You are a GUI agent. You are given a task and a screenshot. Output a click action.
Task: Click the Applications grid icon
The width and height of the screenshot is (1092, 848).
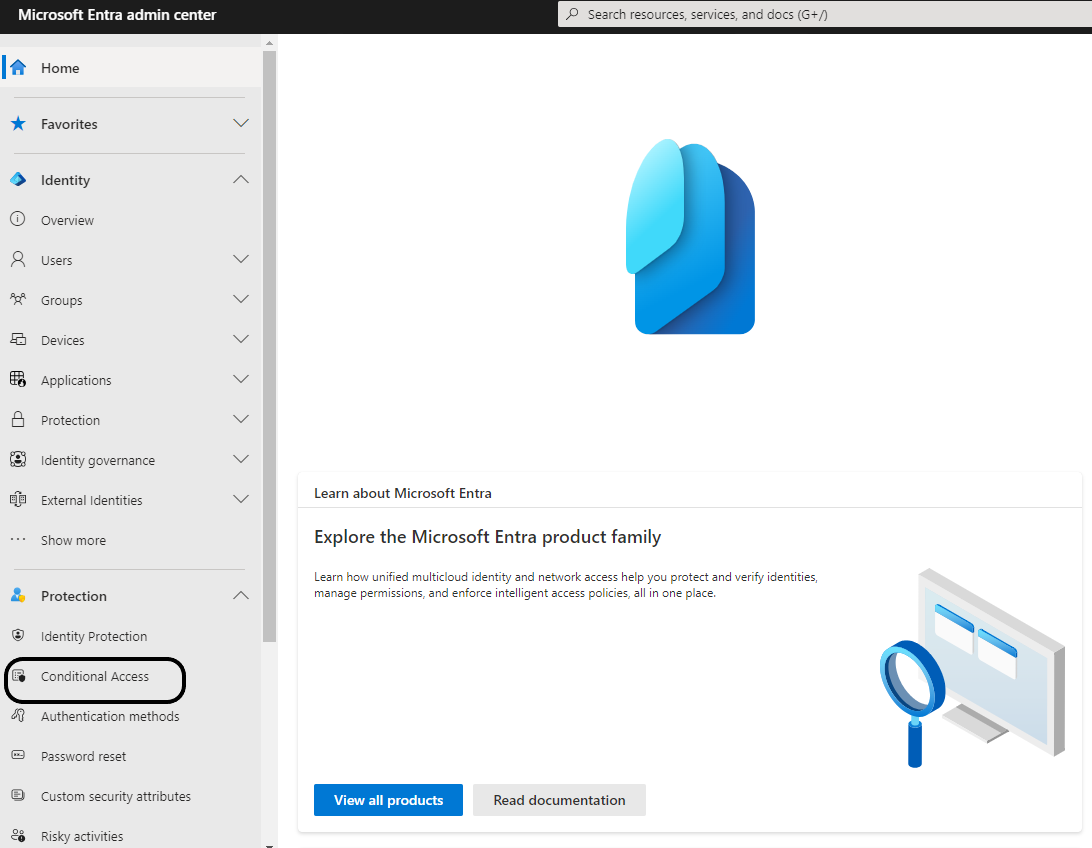click(18, 379)
